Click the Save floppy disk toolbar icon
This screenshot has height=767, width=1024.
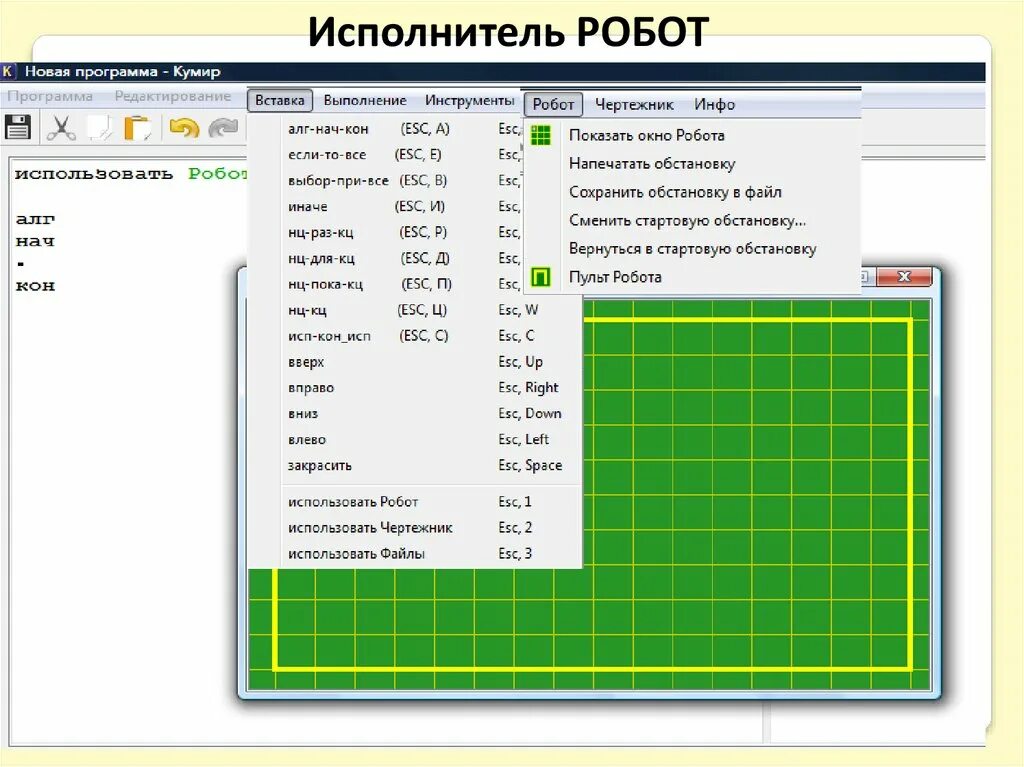pyautogui.click(x=18, y=127)
